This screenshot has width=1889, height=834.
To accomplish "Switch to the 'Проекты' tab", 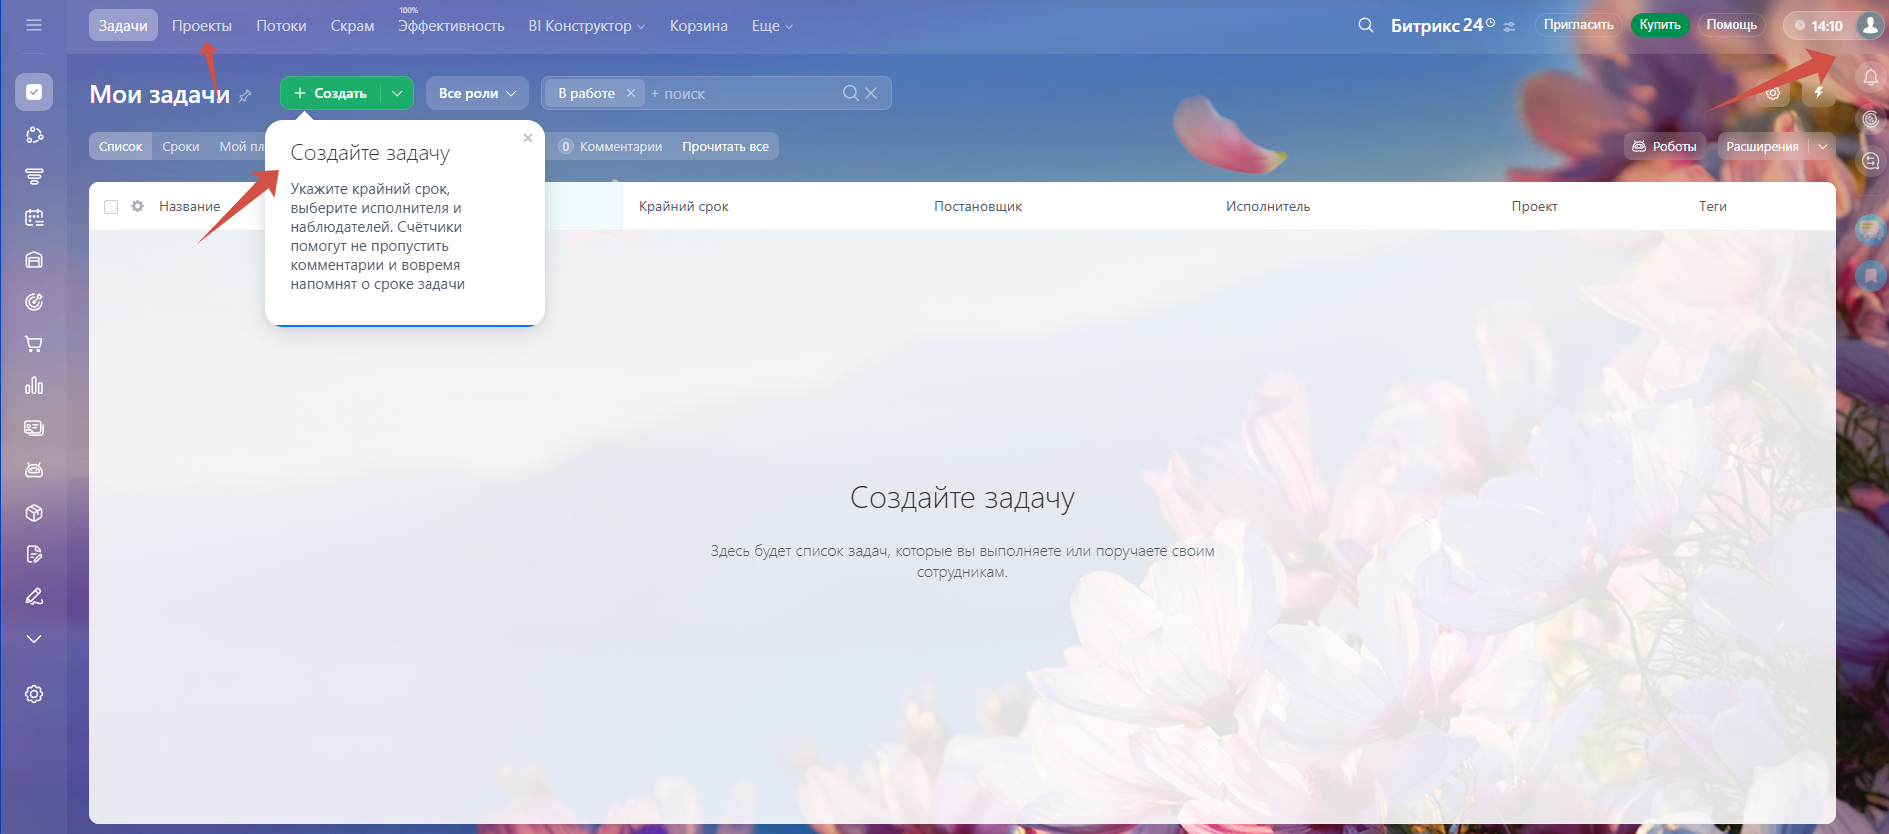I will tap(201, 26).
